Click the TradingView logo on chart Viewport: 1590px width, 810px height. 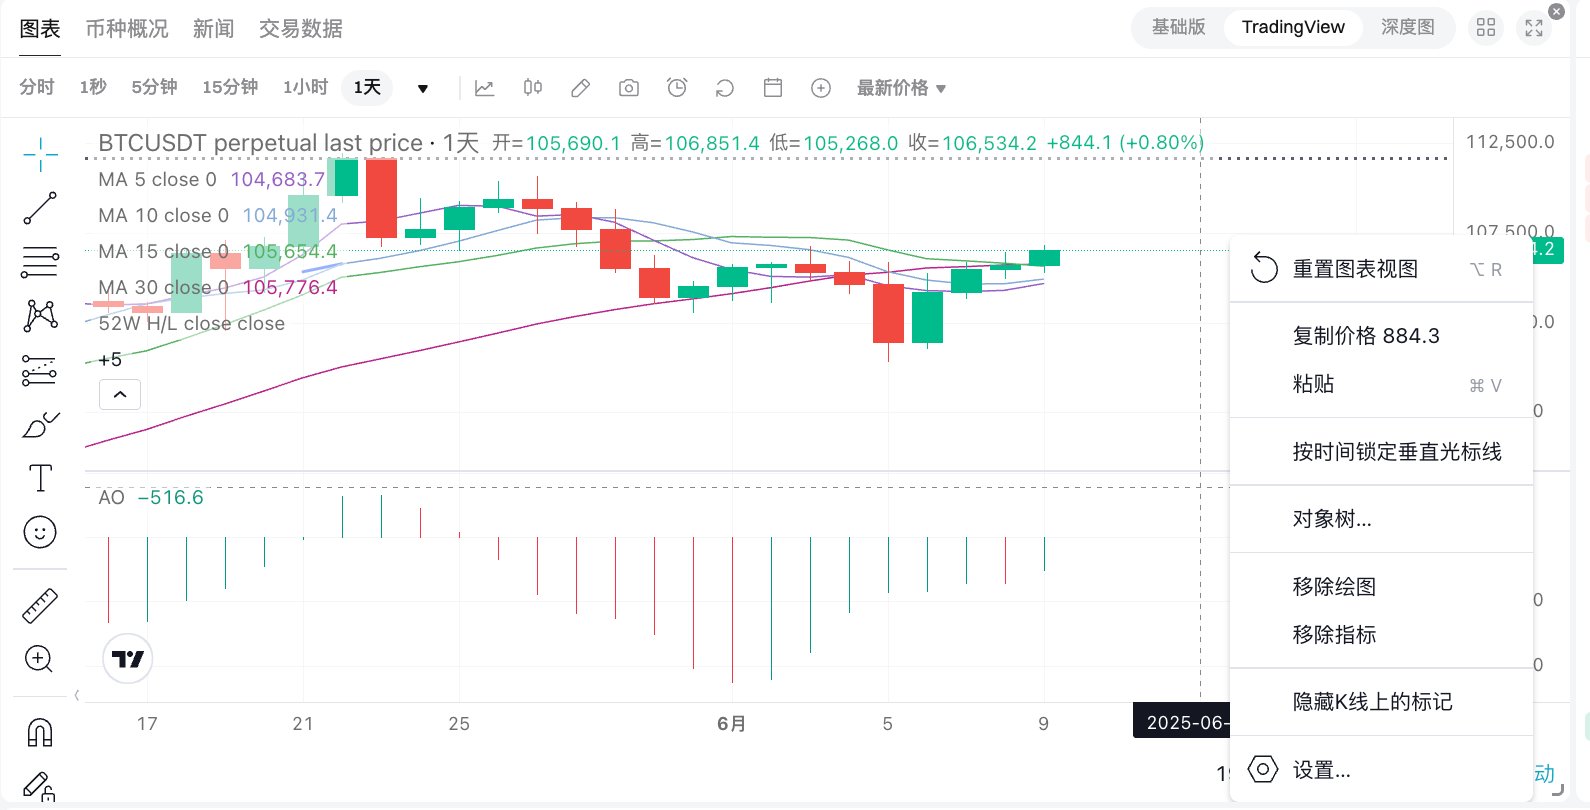128,659
